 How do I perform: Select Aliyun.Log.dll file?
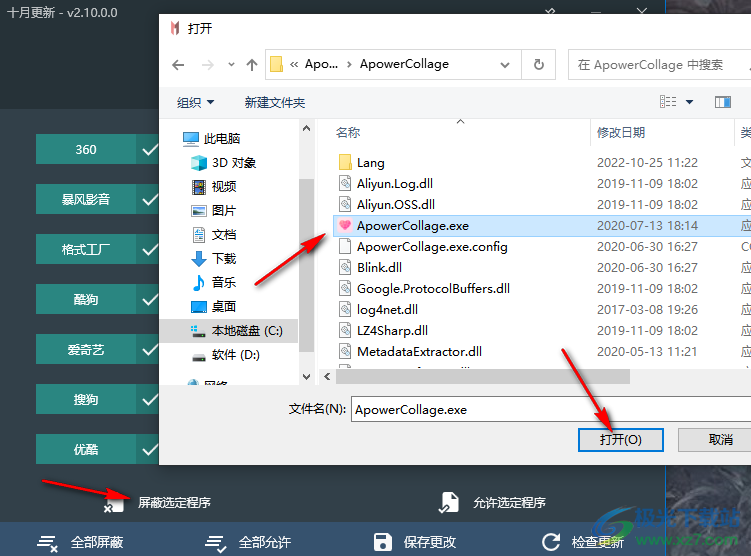click(386, 183)
